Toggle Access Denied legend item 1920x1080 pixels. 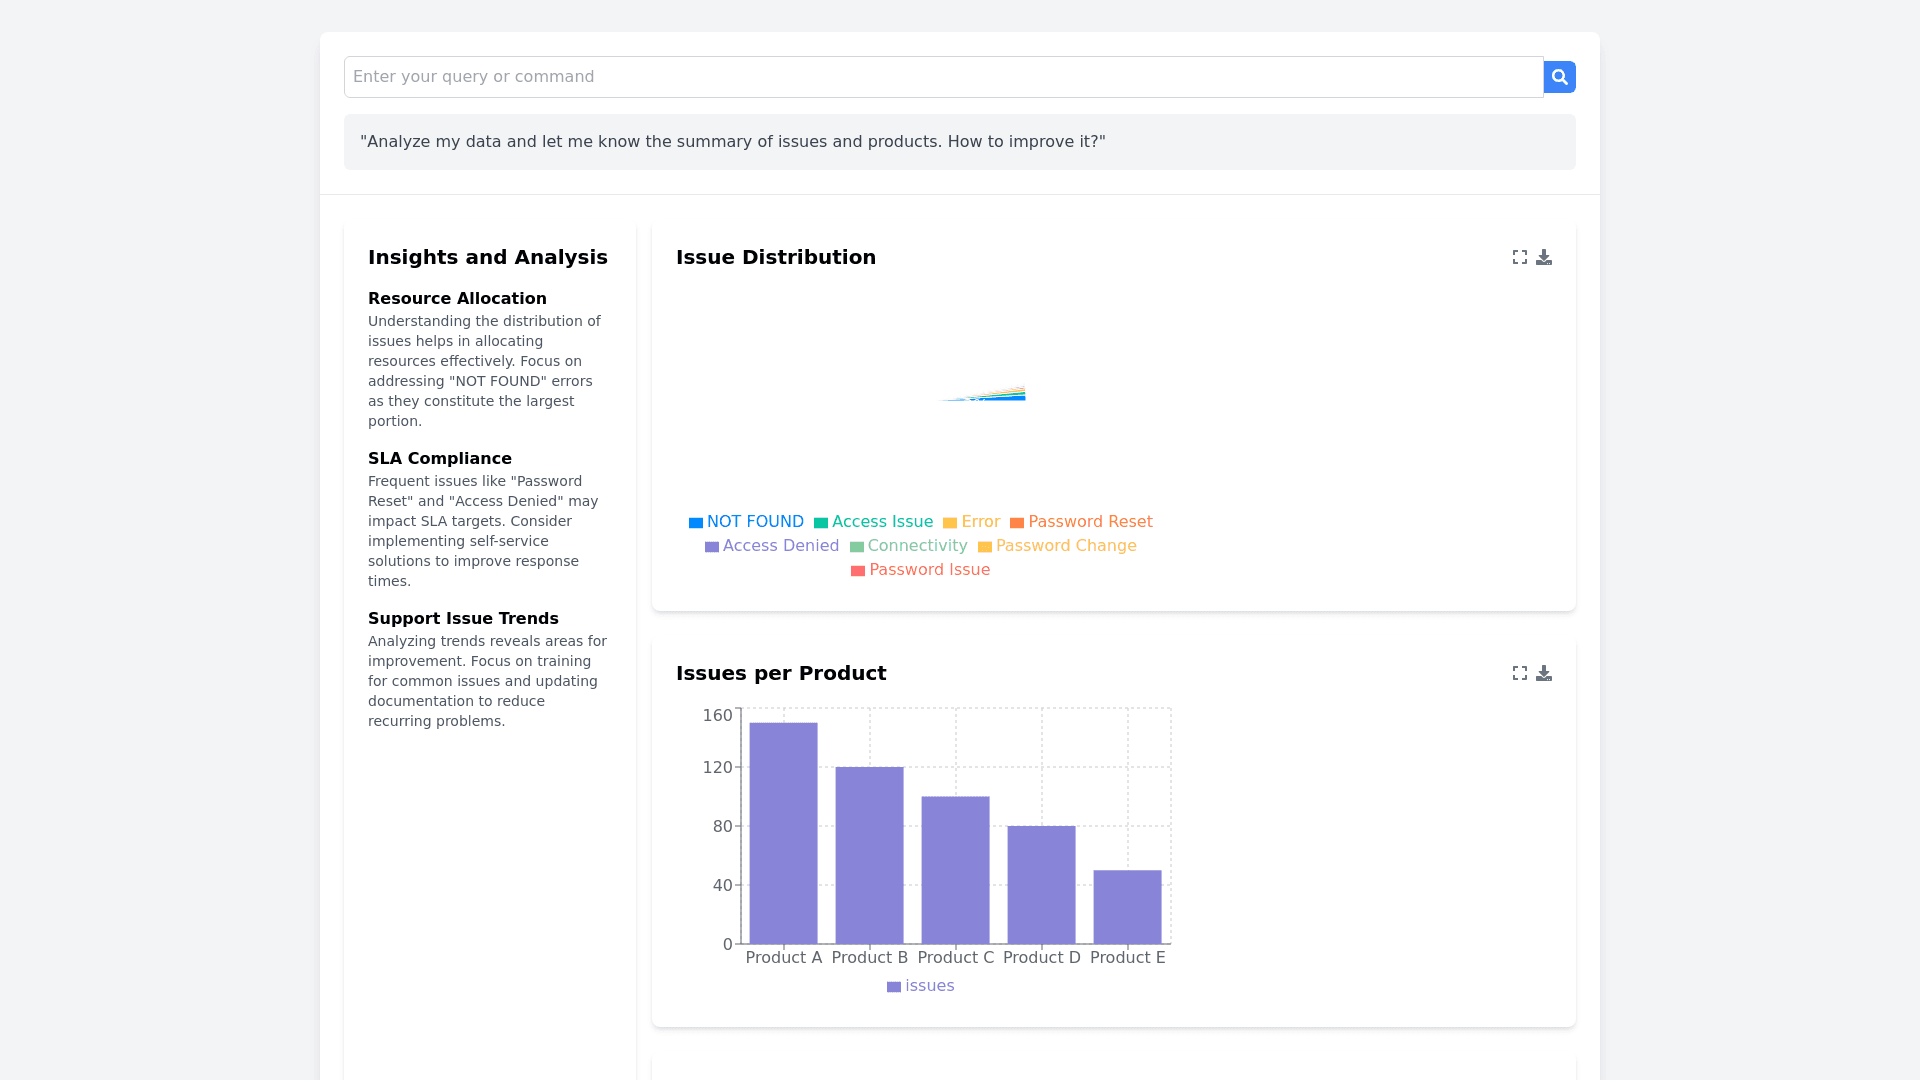[771, 546]
